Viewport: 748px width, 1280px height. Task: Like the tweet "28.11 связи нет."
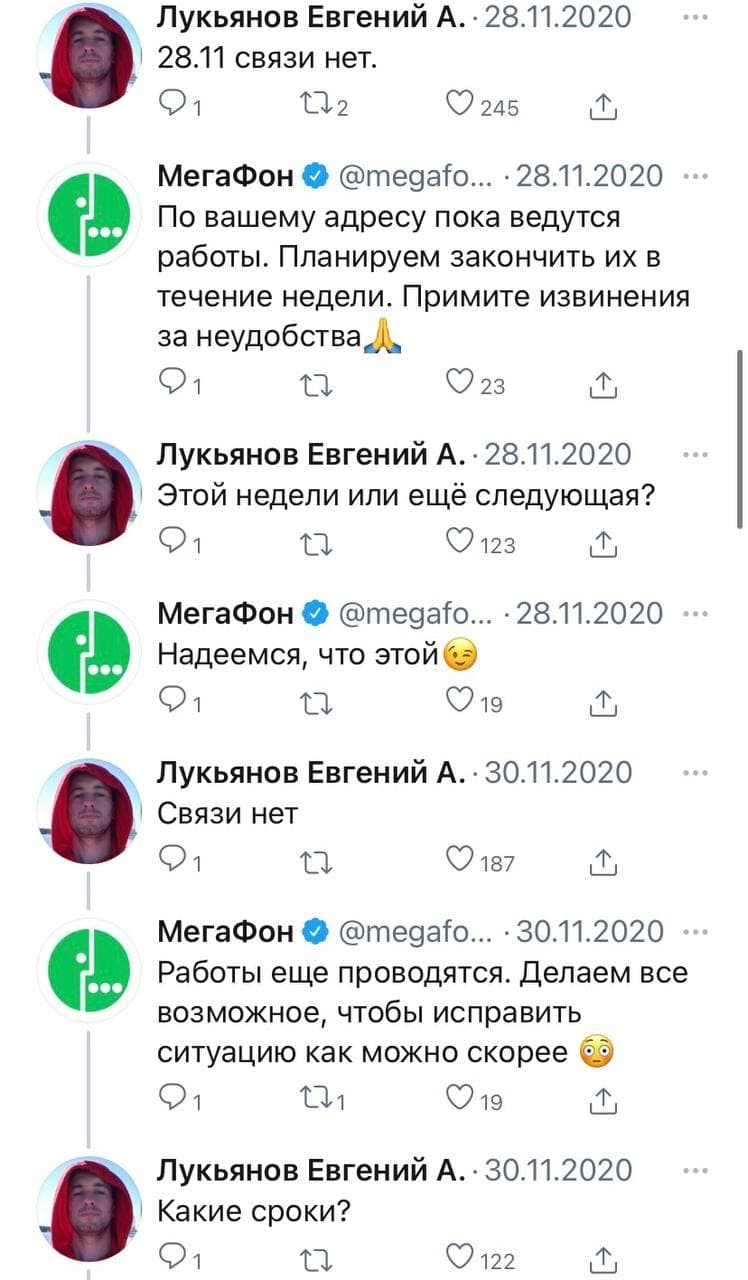point(460,105)
